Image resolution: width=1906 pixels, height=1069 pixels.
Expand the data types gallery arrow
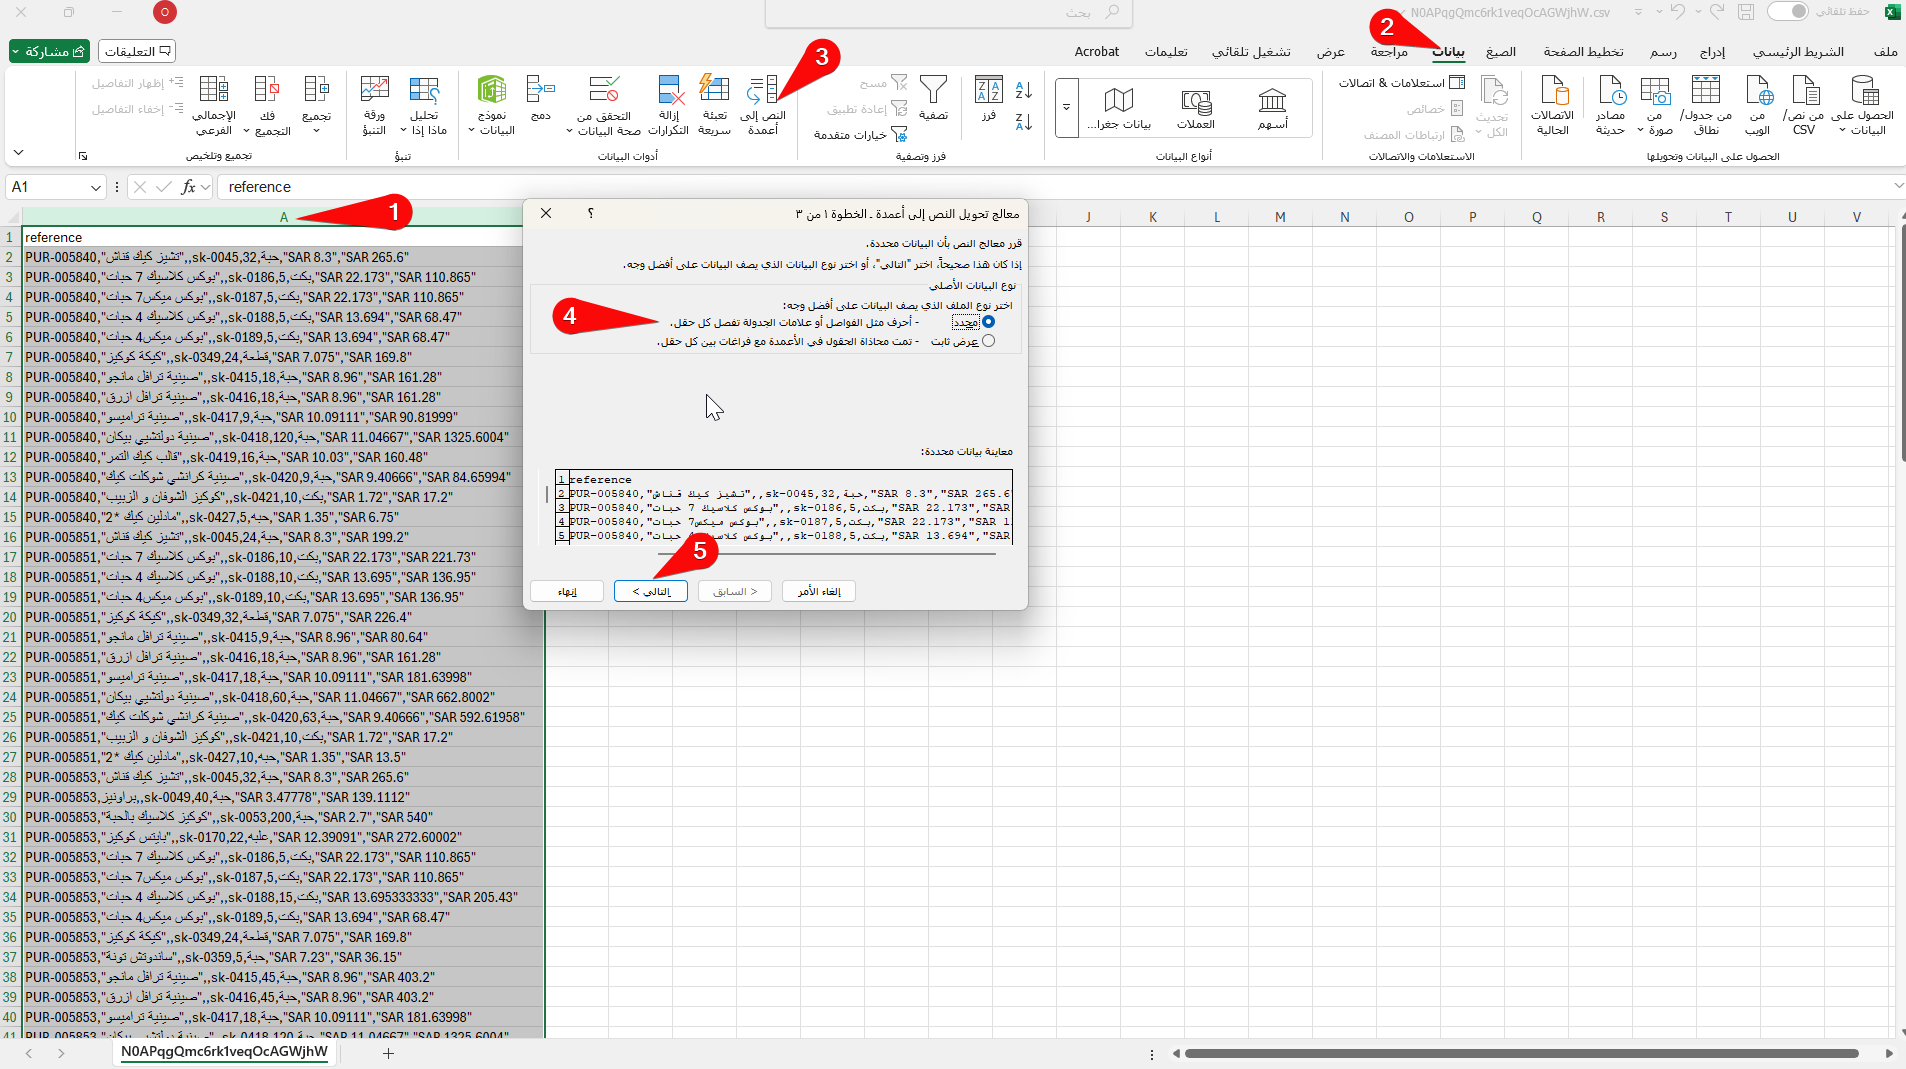coord(1066,107)
